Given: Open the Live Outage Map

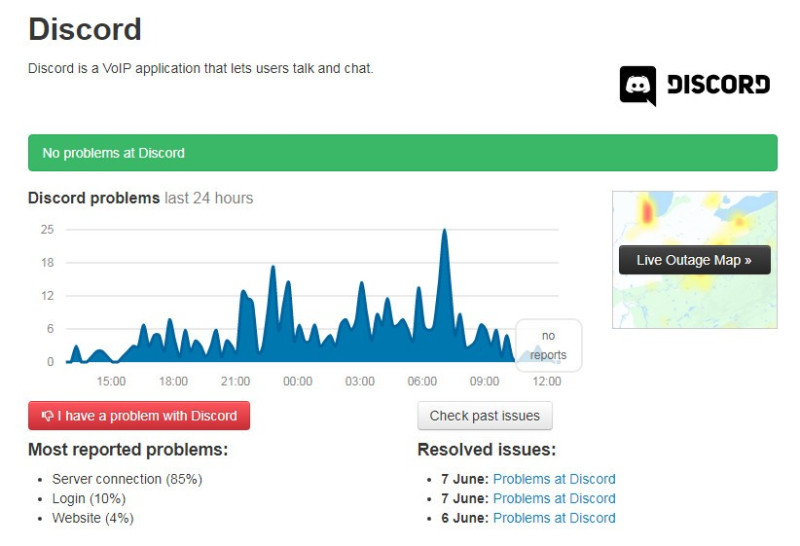Looking at the screenshot, I should [694, 260].
